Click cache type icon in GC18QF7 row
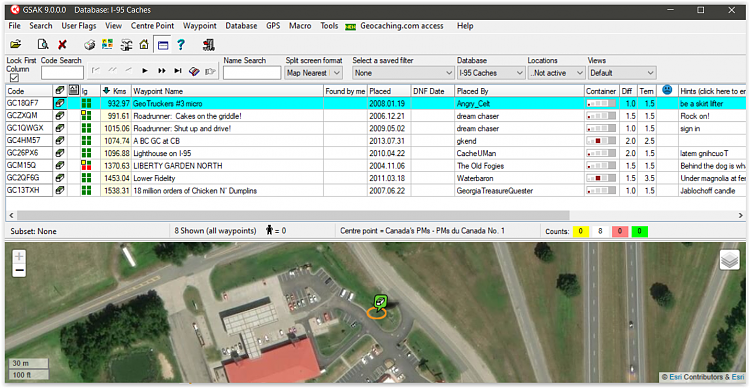 (x=60, y=103)
